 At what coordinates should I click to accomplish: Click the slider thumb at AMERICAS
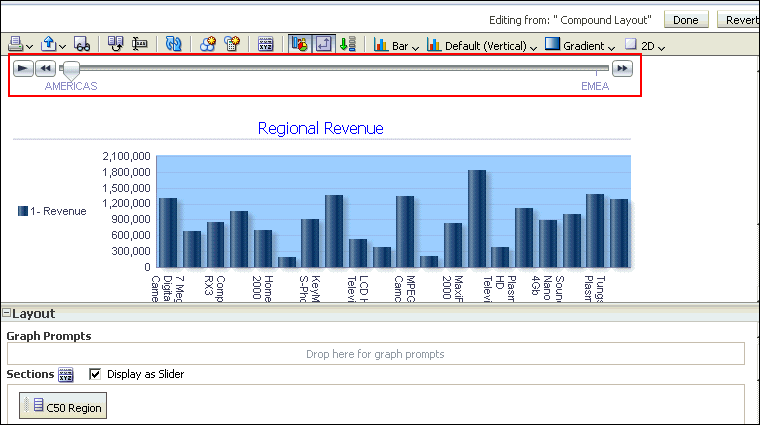tap(70, 70)
